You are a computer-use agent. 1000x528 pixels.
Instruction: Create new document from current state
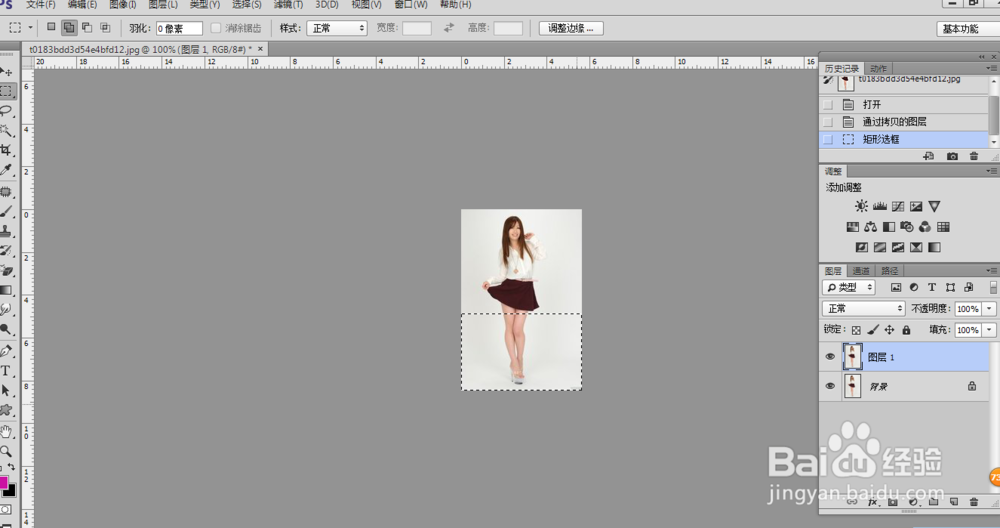point(929,156)
